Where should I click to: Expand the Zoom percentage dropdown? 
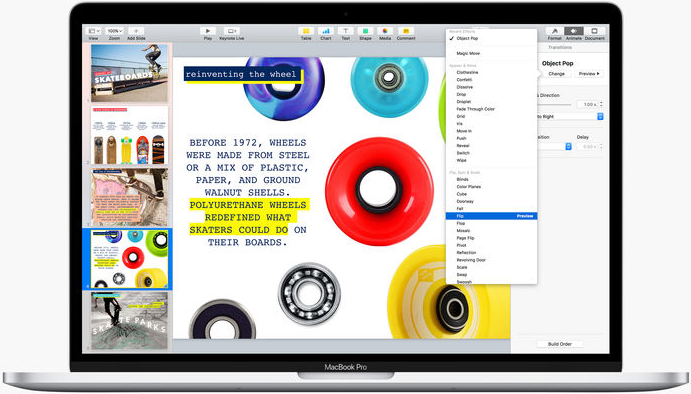(x=115, y=31)
